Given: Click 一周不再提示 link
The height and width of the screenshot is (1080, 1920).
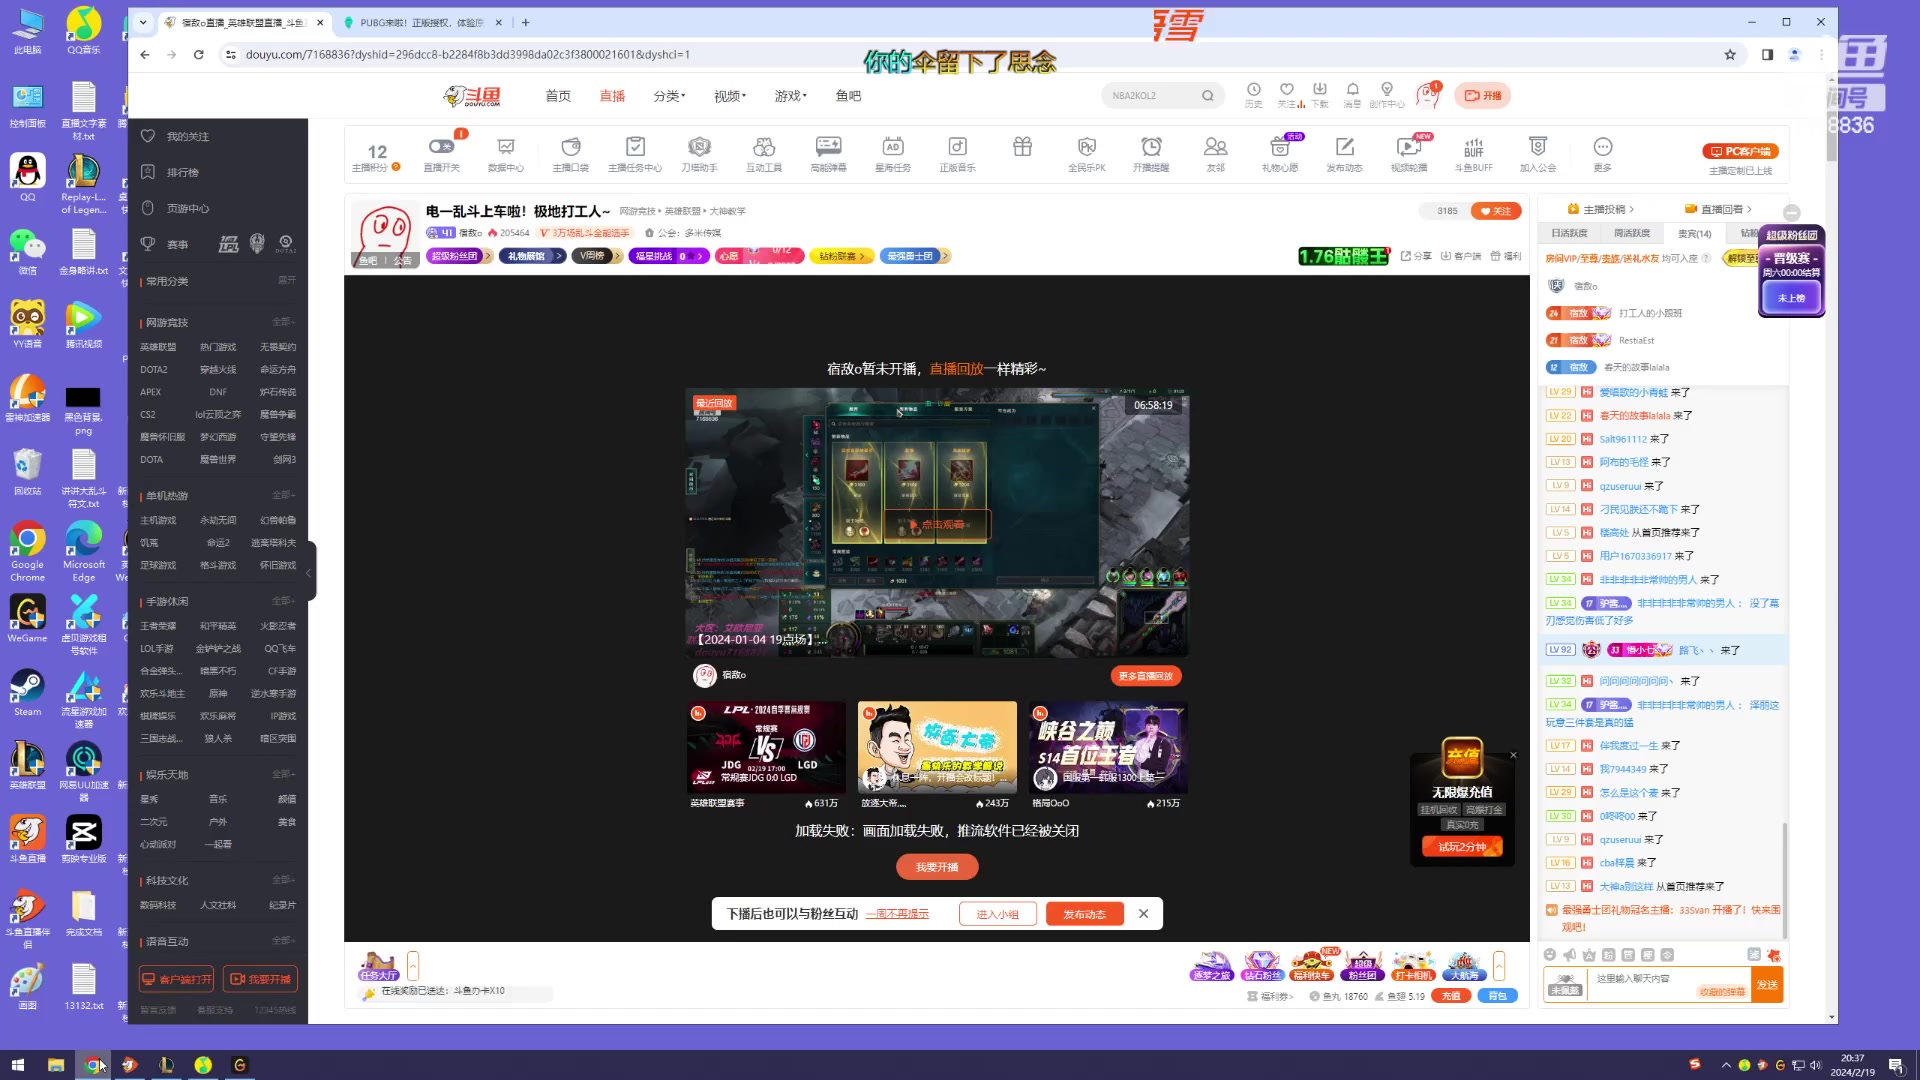Looking at the screenshot, I should [x=897, y=914].
